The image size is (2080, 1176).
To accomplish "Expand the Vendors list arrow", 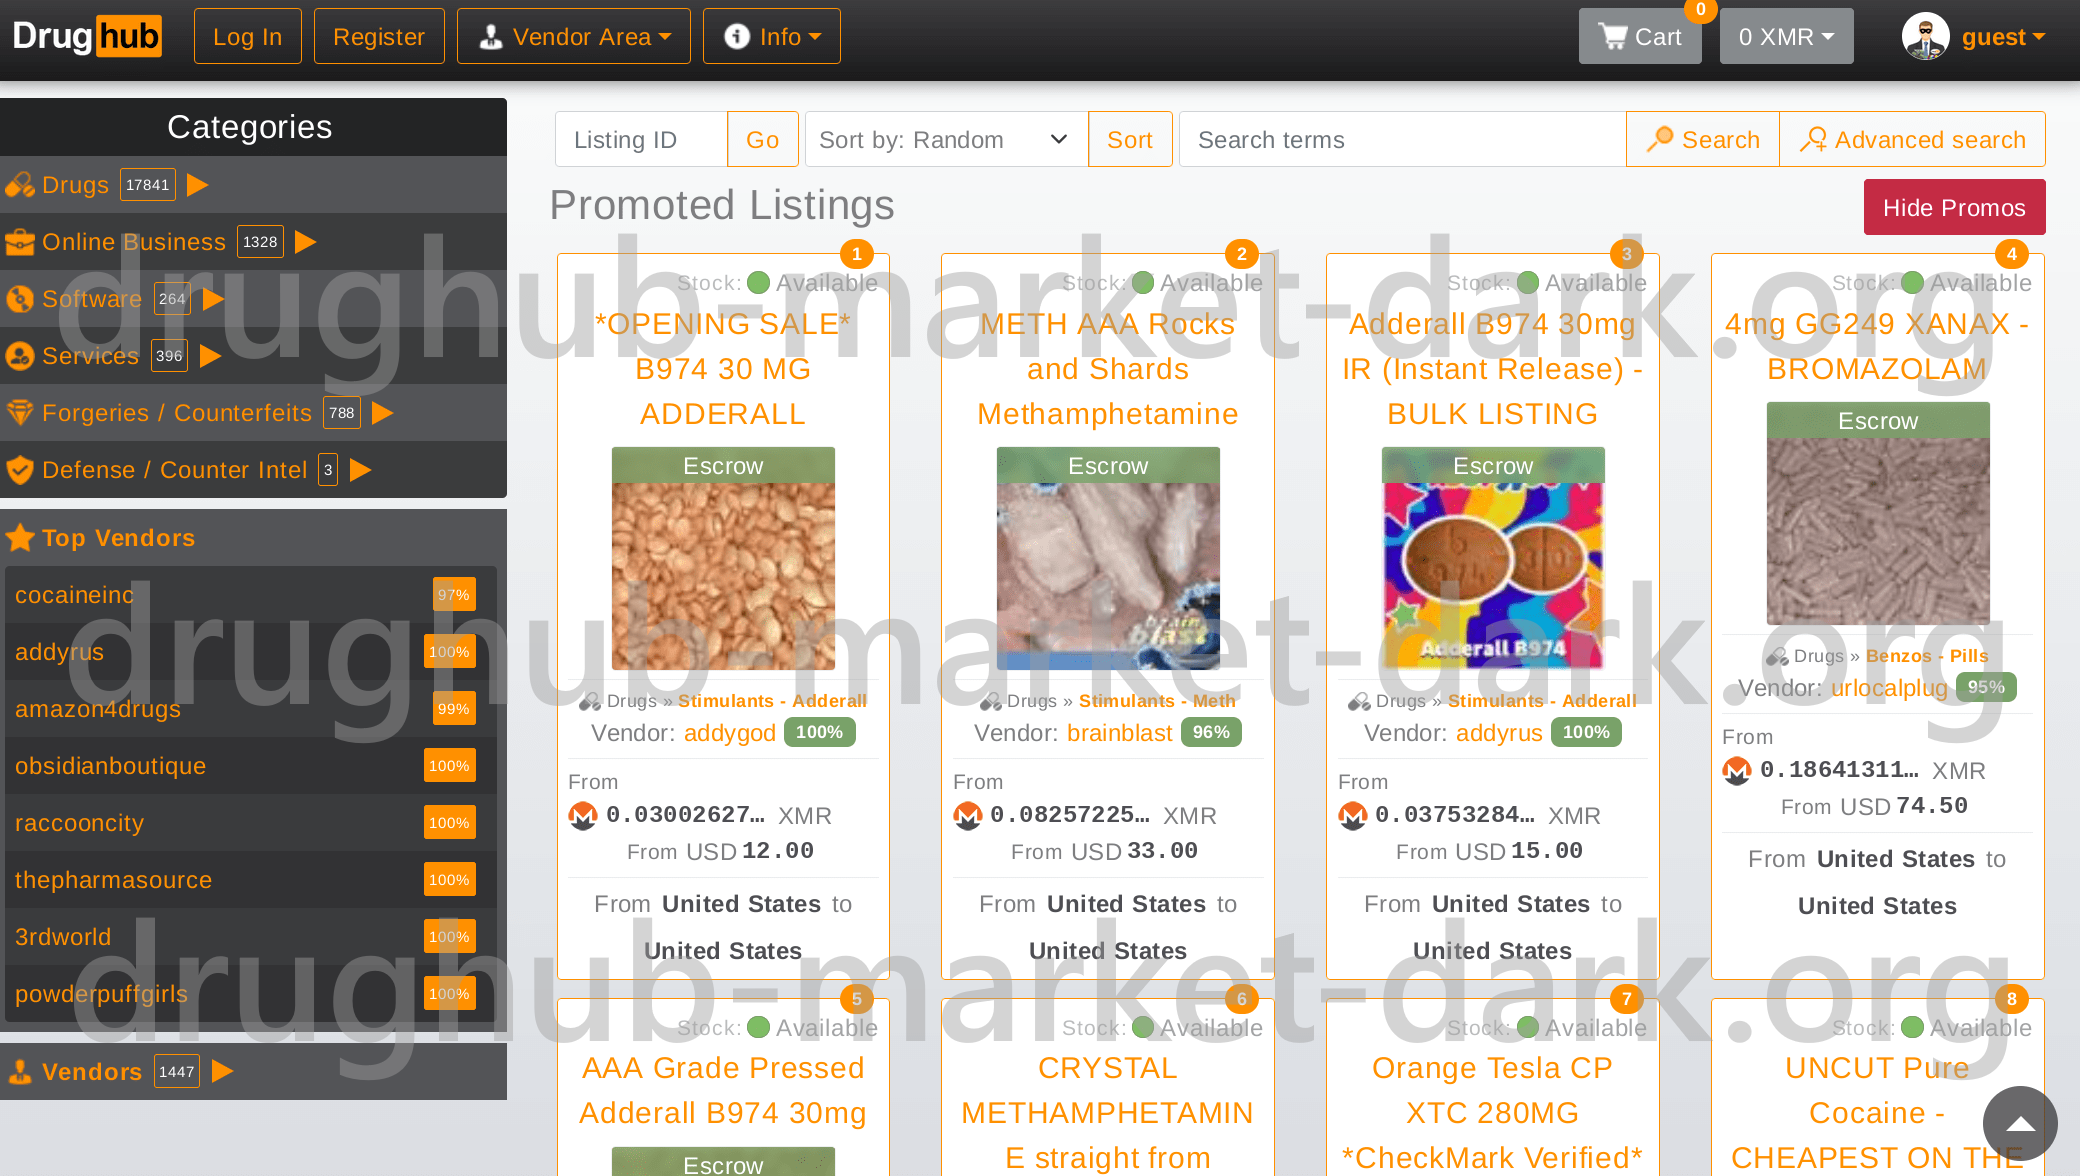I will pyautogui.click(x=222, y=1072).
